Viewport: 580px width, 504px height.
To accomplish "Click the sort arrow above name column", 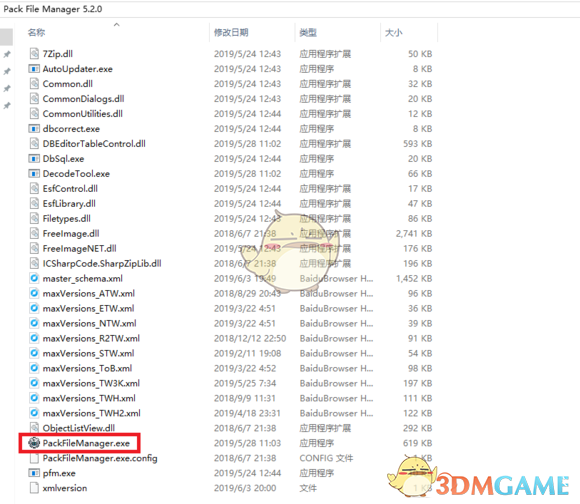I will click(117, 25).
